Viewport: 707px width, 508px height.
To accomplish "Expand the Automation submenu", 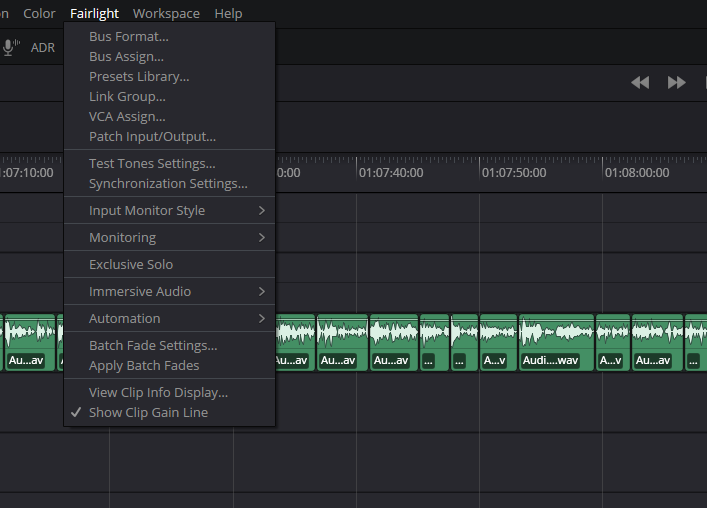I will [x=170, y=319].
